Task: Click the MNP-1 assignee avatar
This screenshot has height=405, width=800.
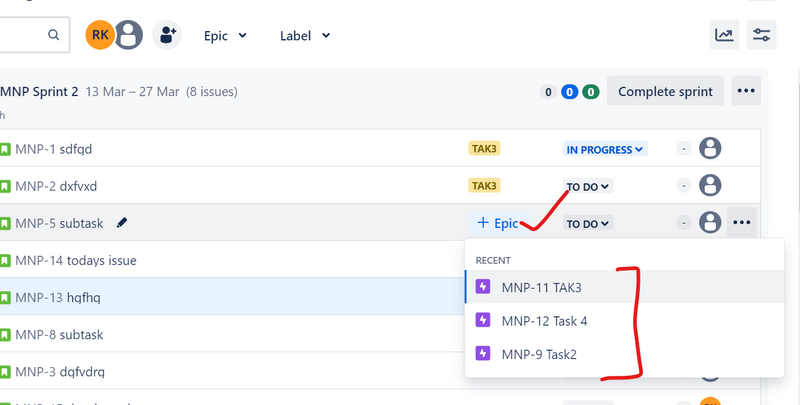Action: pos(710,149)
